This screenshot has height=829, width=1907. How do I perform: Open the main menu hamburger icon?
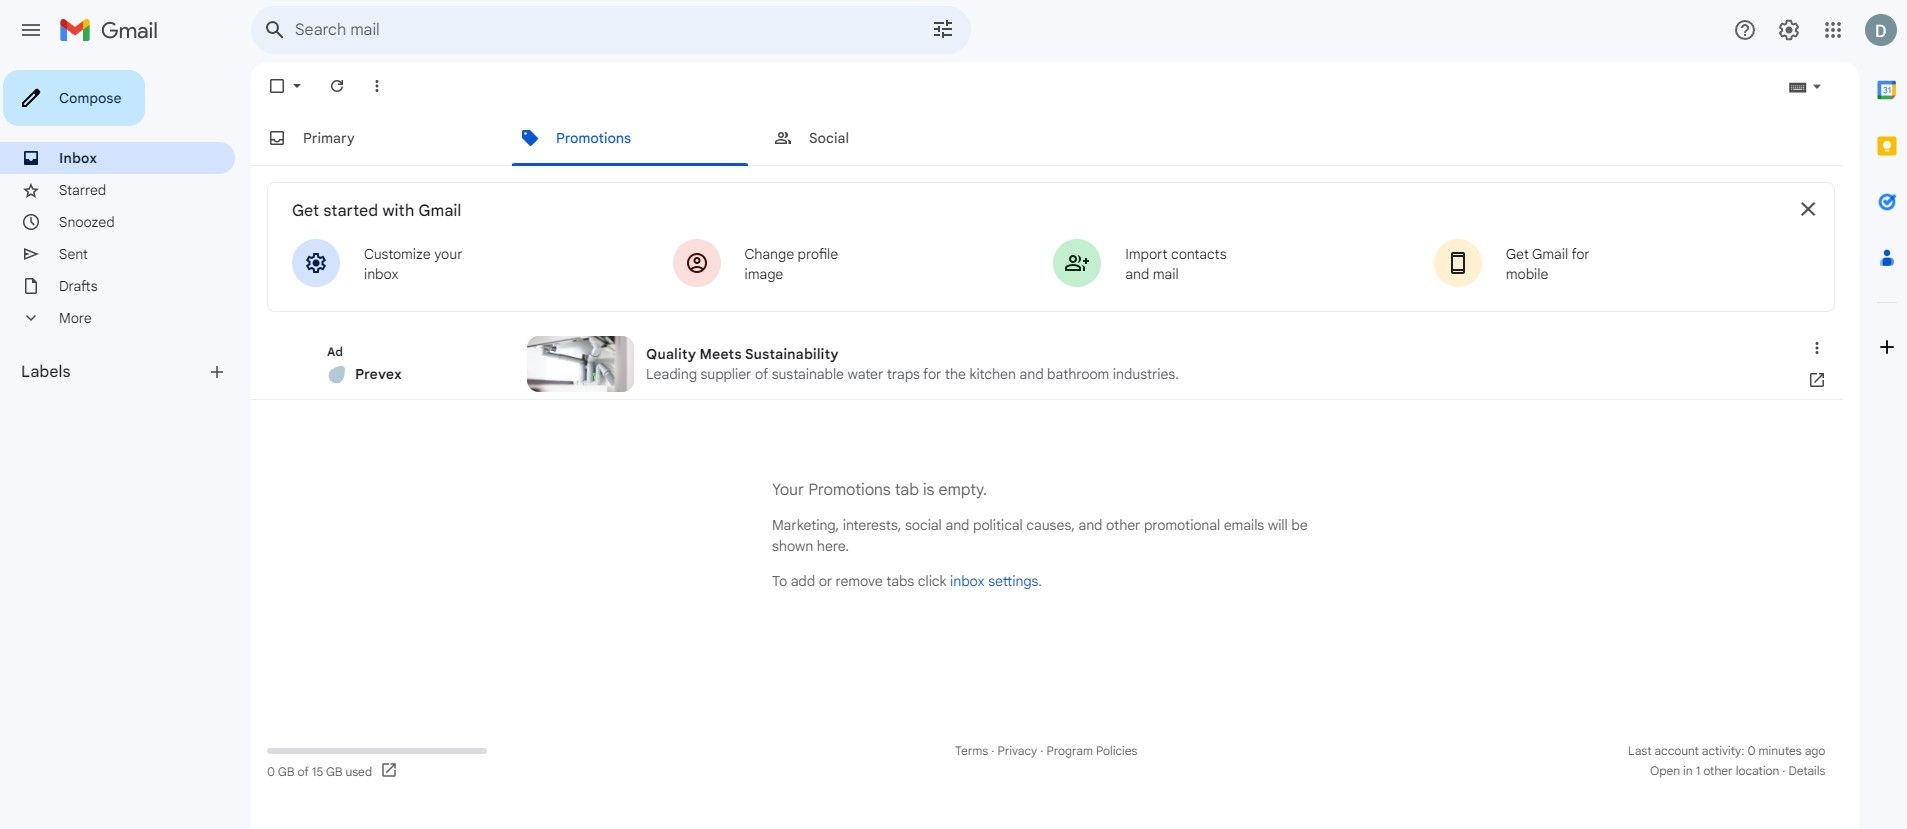tap(31, 30)
